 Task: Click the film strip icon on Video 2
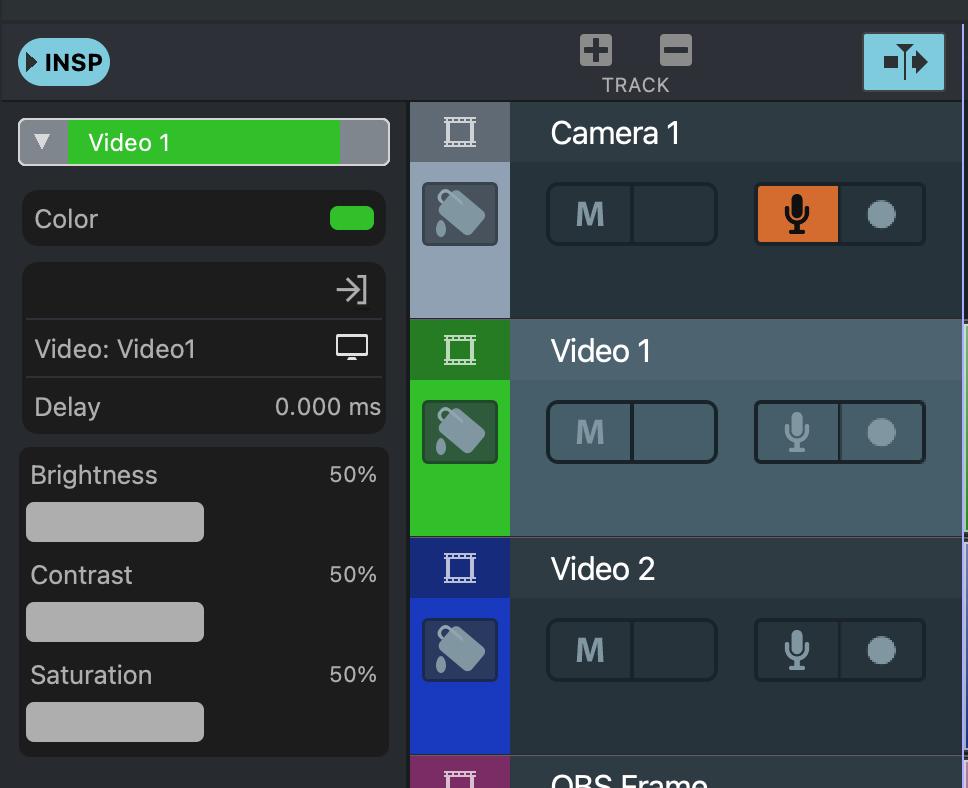point(460,568)
